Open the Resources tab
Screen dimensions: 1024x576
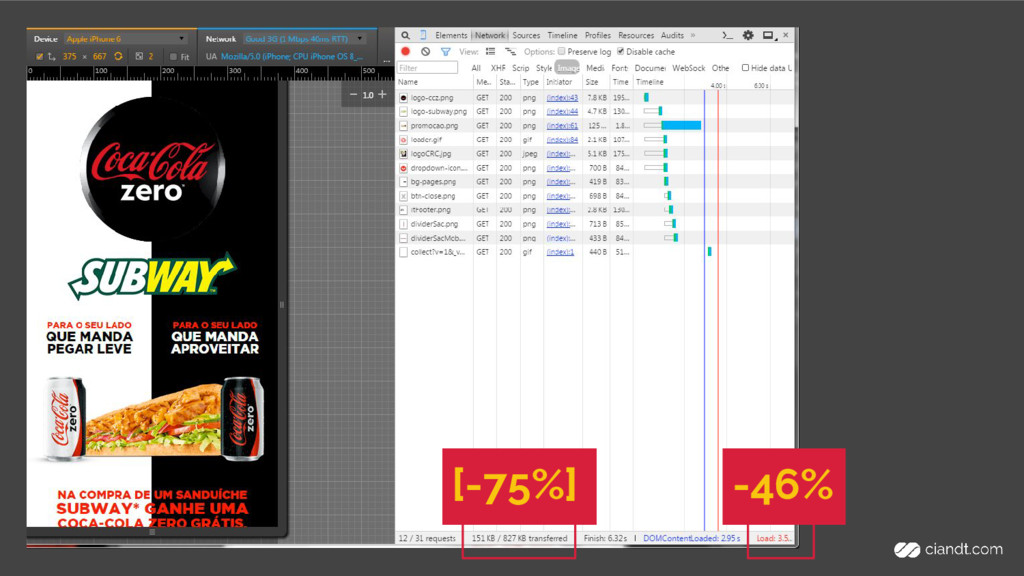point(635,35)
